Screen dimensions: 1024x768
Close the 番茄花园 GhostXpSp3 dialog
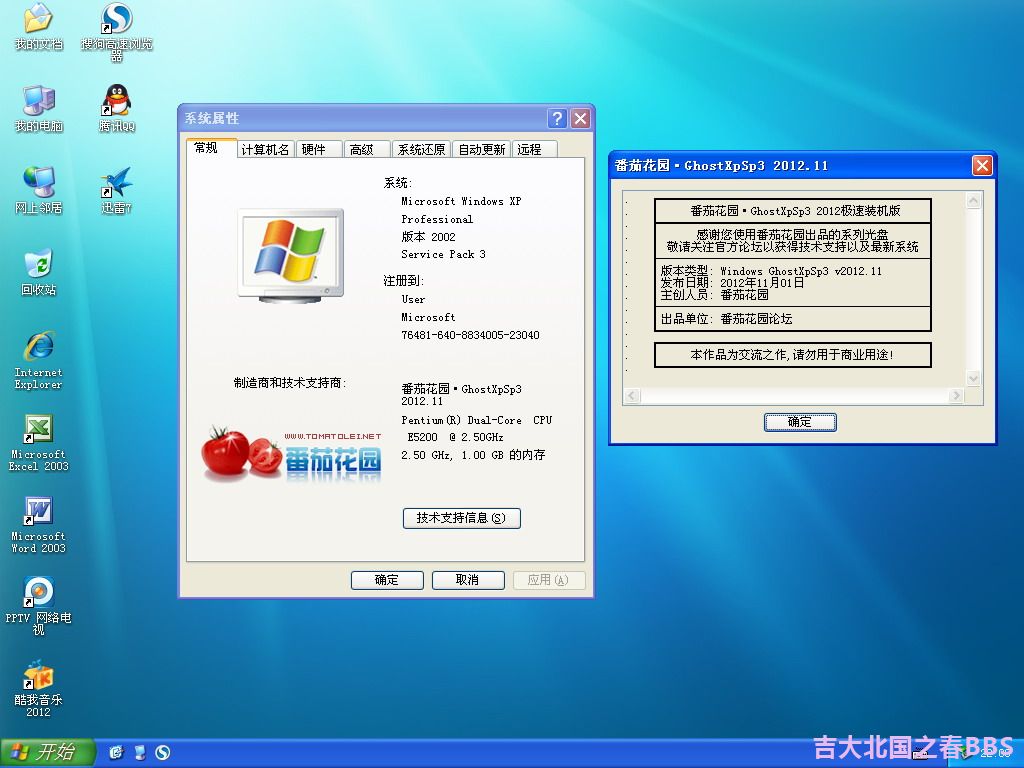[982, 165]
